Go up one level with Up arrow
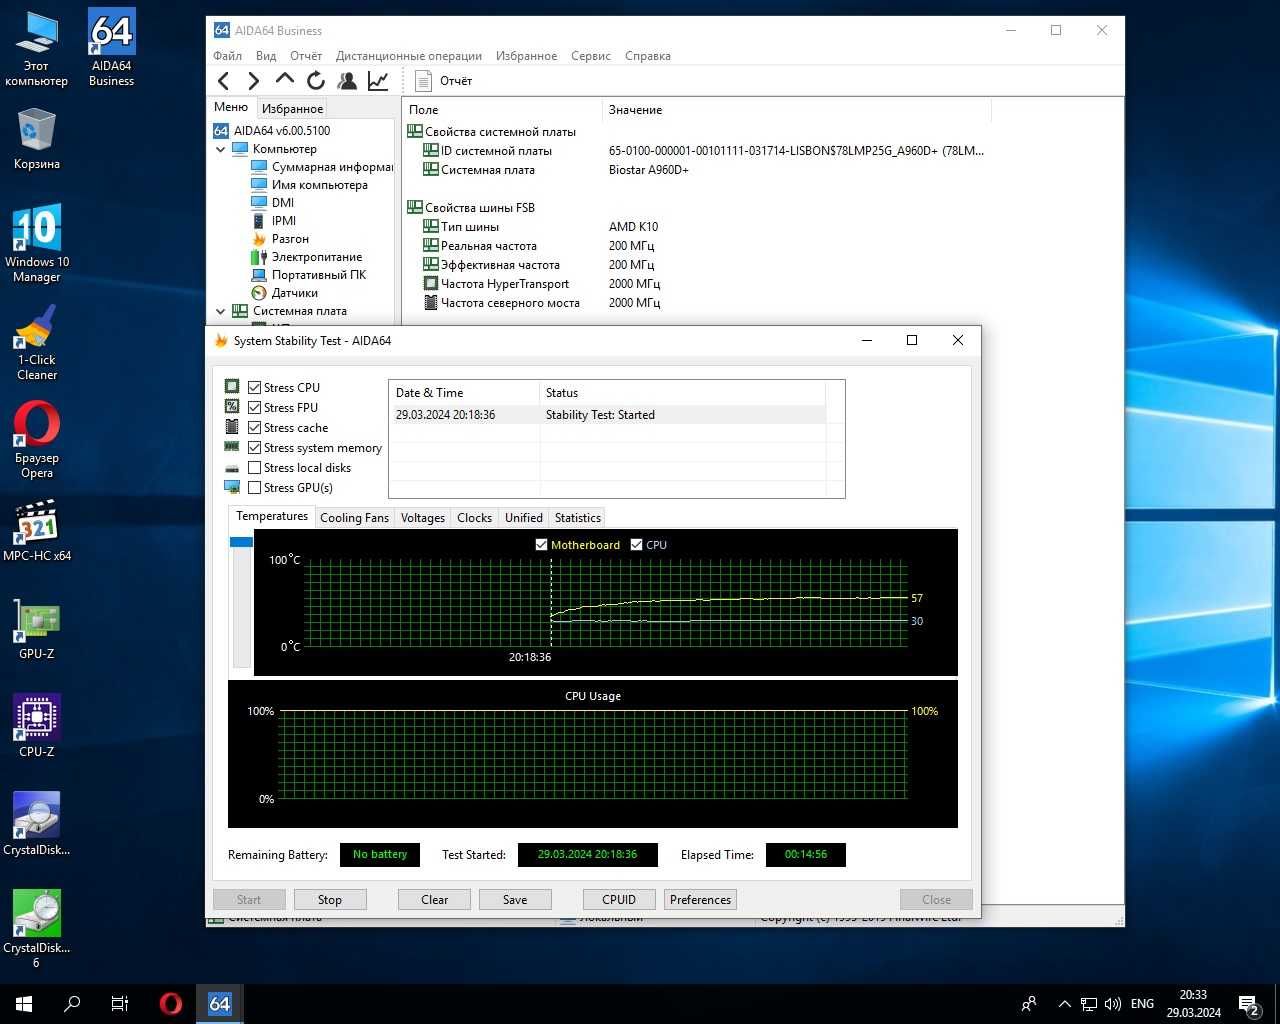The width and height of the screenshot is (1280, 1024). pos(285,80)
